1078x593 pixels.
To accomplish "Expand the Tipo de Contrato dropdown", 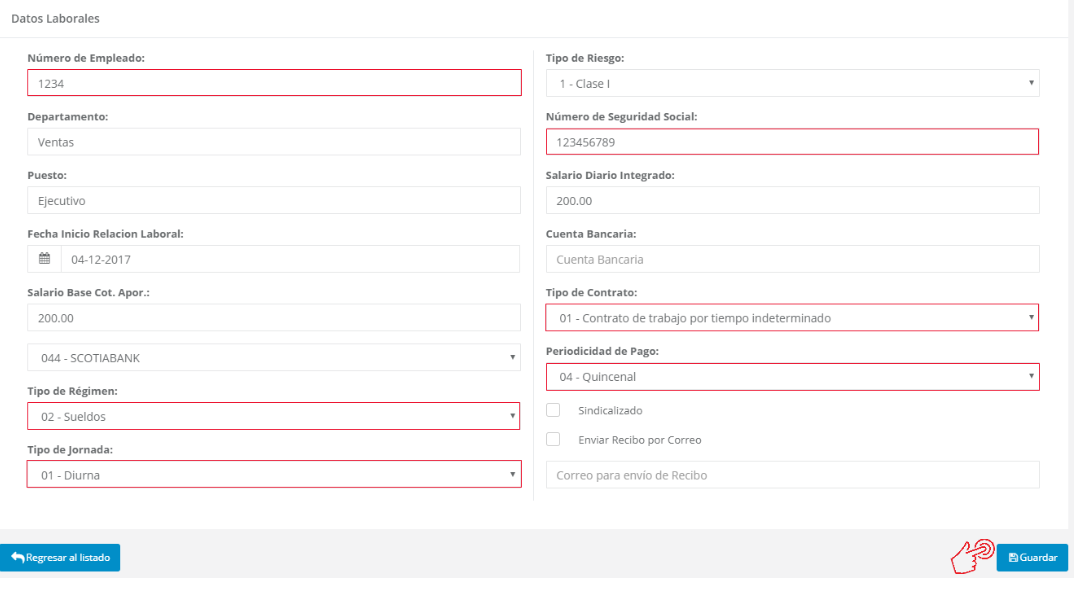I will (792, 318).
